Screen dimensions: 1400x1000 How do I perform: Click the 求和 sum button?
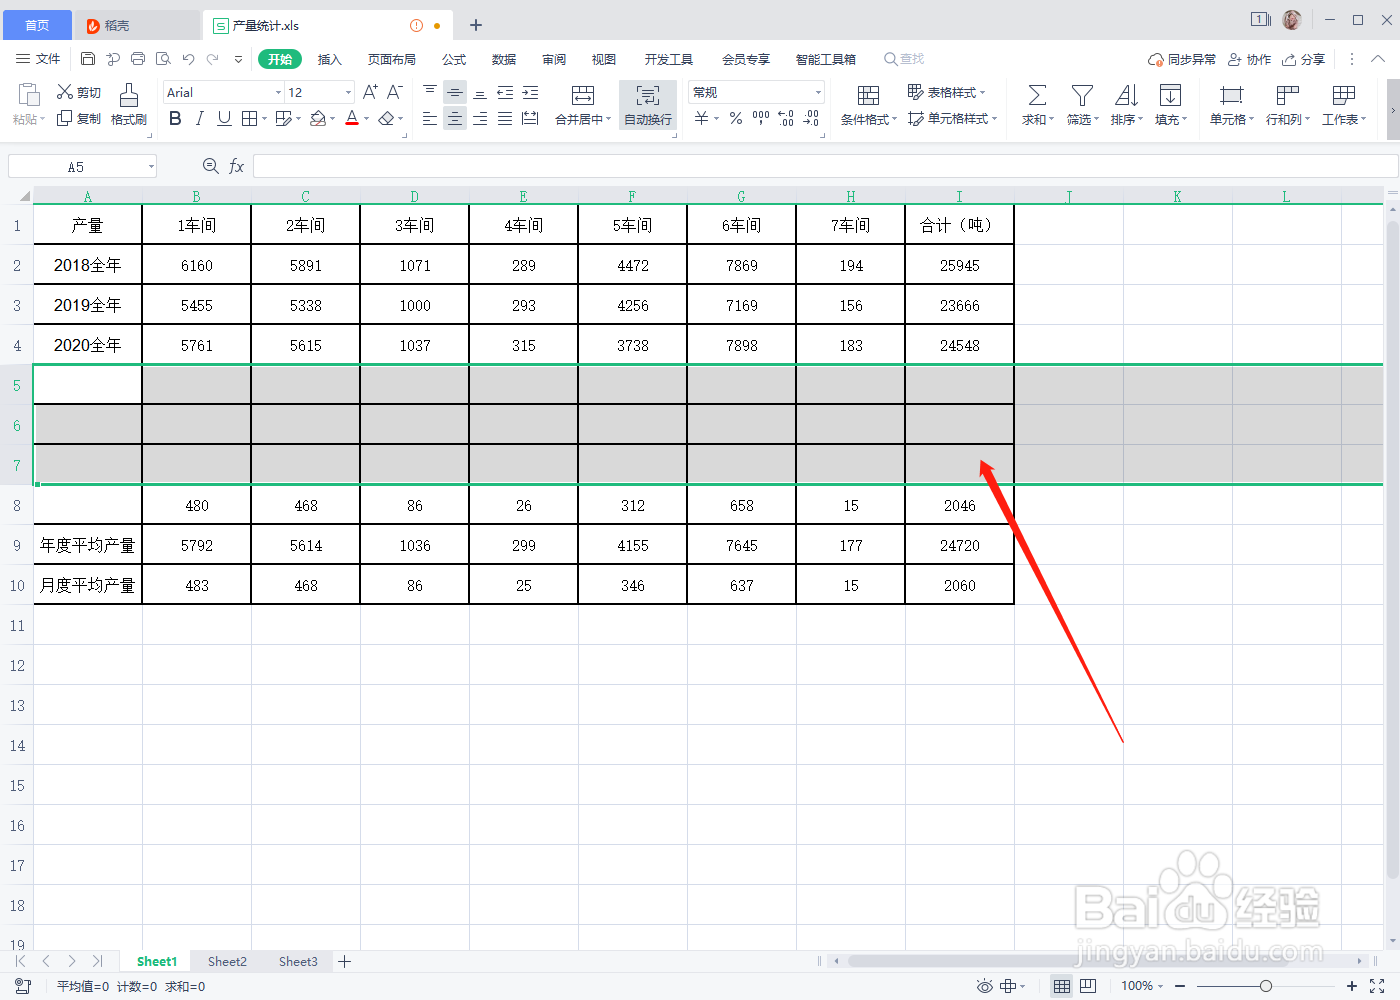(x=1037, y=105)
